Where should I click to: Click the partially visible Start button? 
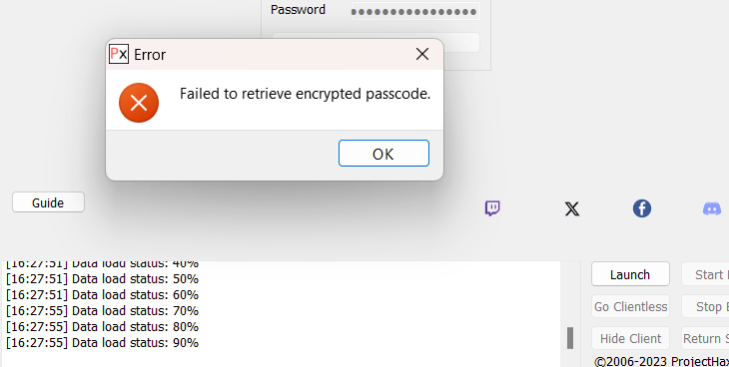pos(705,274)
